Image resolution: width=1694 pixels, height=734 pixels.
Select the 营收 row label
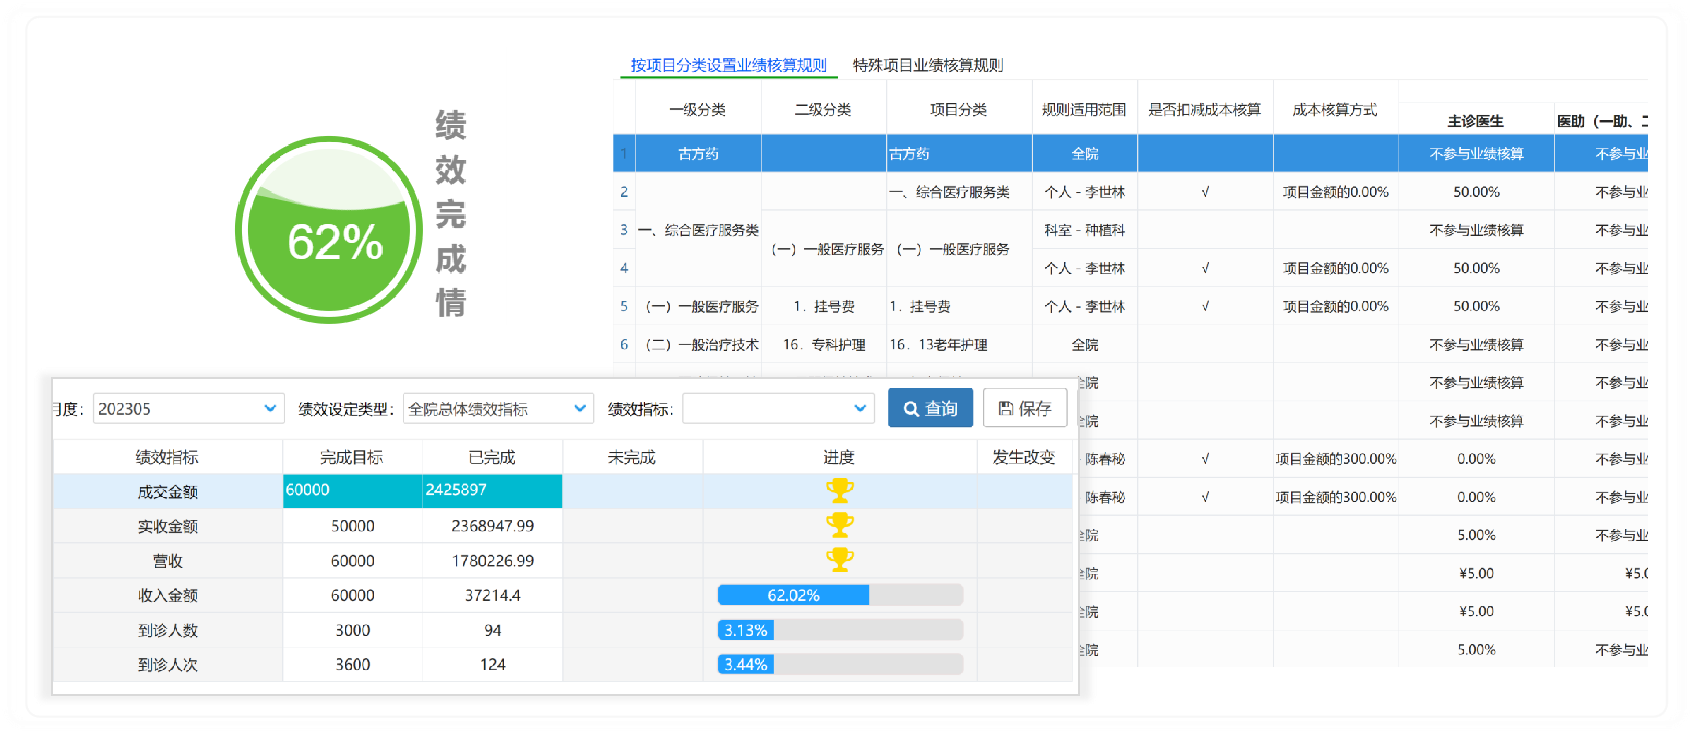pos(167,561)
